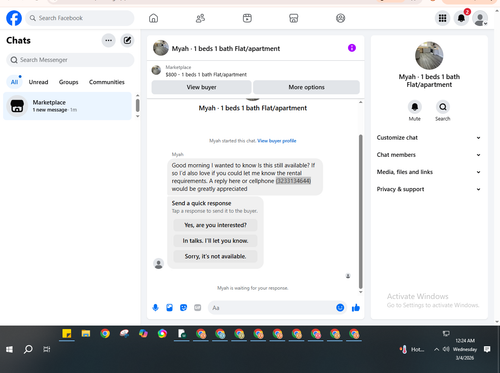This screenshot has height=373, width=500.
Task: Open the Marketplace icon in top navigation
Action: [x=293, y=18]
